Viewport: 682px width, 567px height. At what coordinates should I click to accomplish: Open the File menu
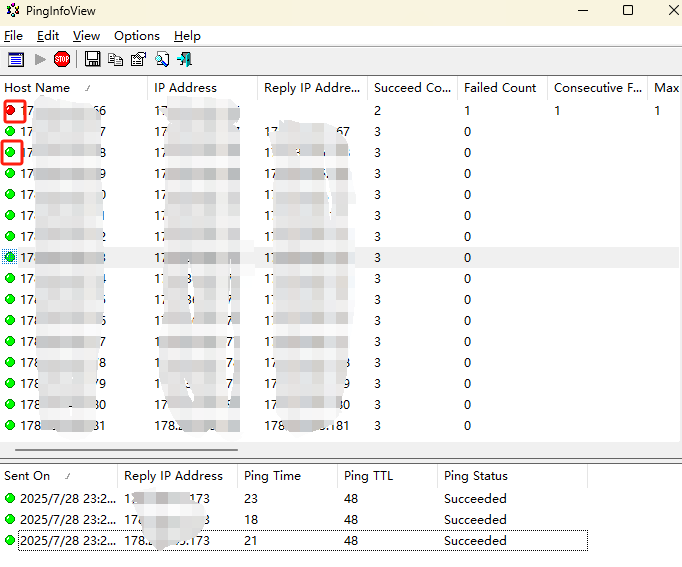(x=13, y=36)
